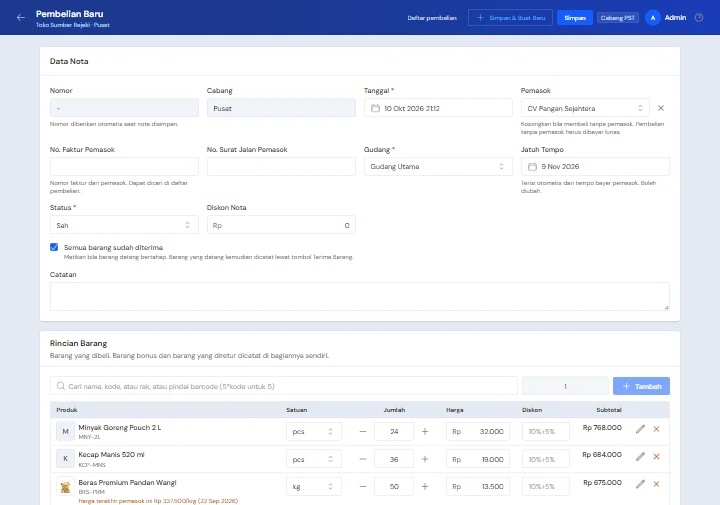Increase quantity of Kecap Manis
This screenshot has width=720, height=505.
[425, 459]
